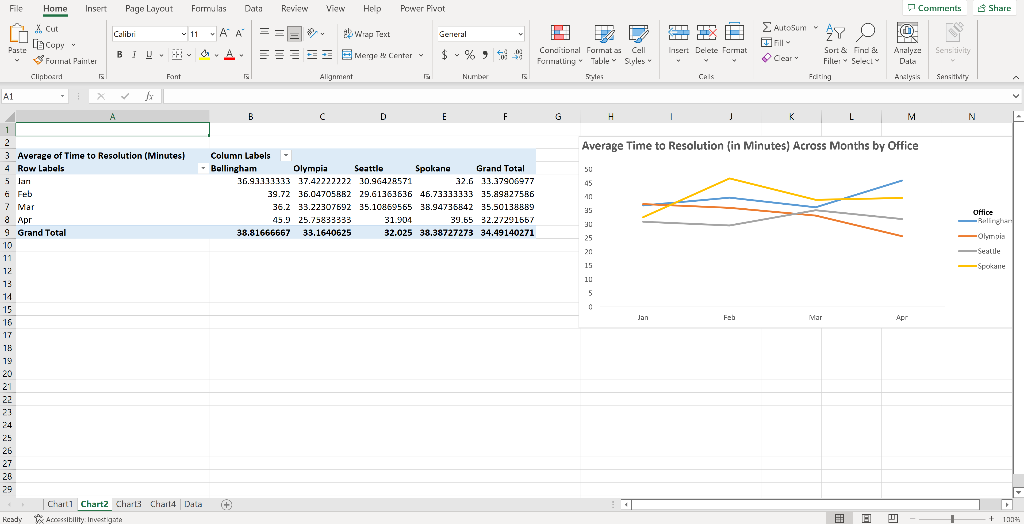
Task: Switch to the Formulas ribbon tab
Action: tap(209, 8)
